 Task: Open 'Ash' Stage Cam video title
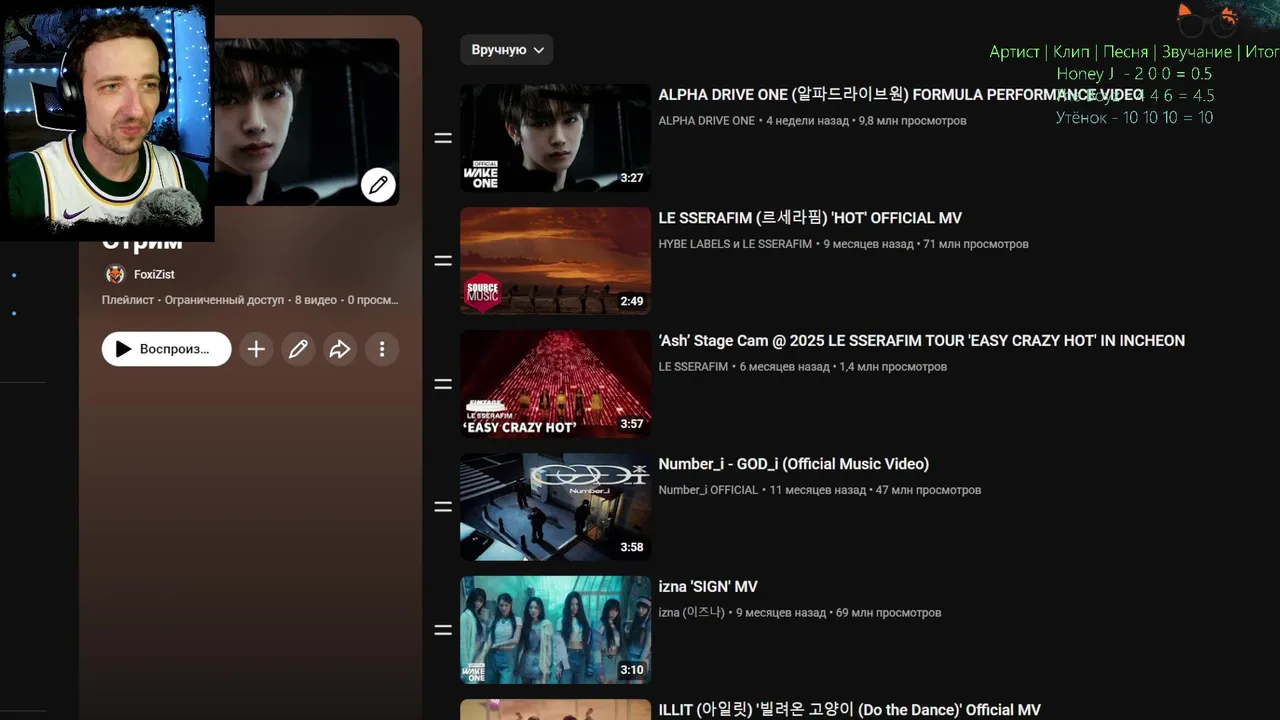tap(921, 341)
